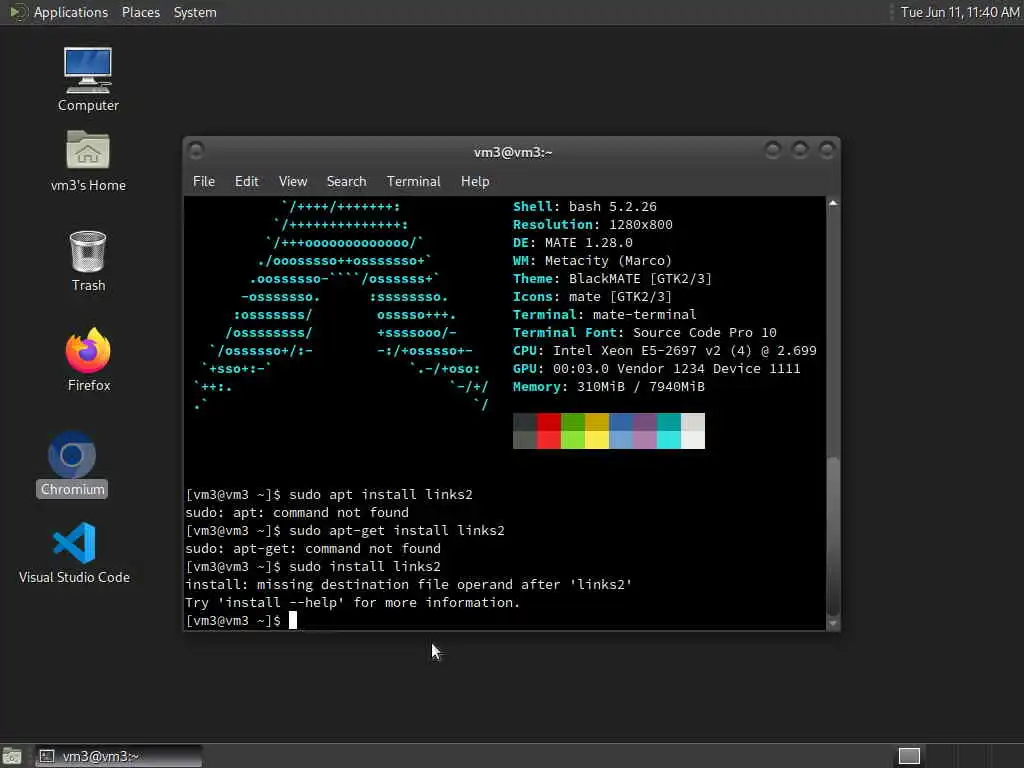The width and height of the screenshot is (1024, 768).
Task: Click text 'sudo: apt: command not found'
Action: 297,513
